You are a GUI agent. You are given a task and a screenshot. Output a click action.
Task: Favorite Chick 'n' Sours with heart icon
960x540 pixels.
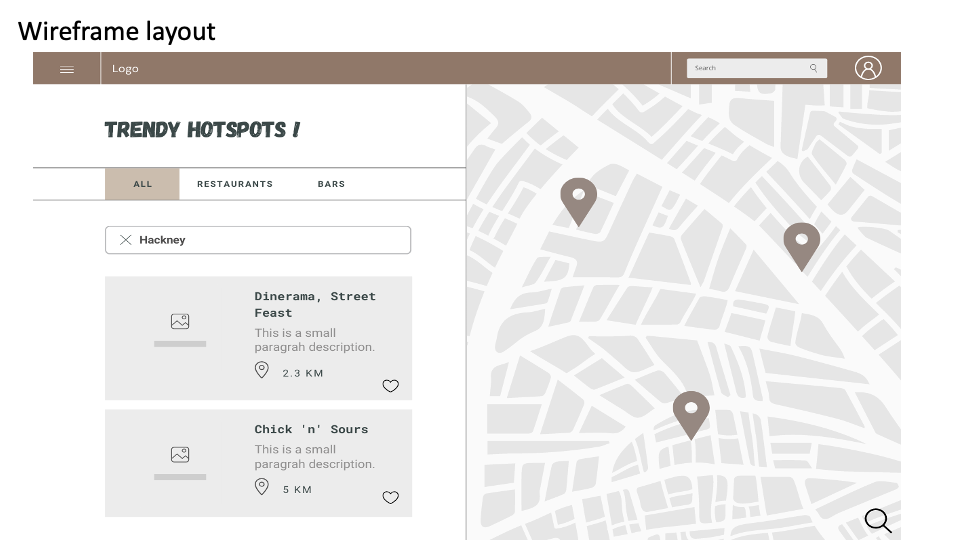tap(391, 497)
